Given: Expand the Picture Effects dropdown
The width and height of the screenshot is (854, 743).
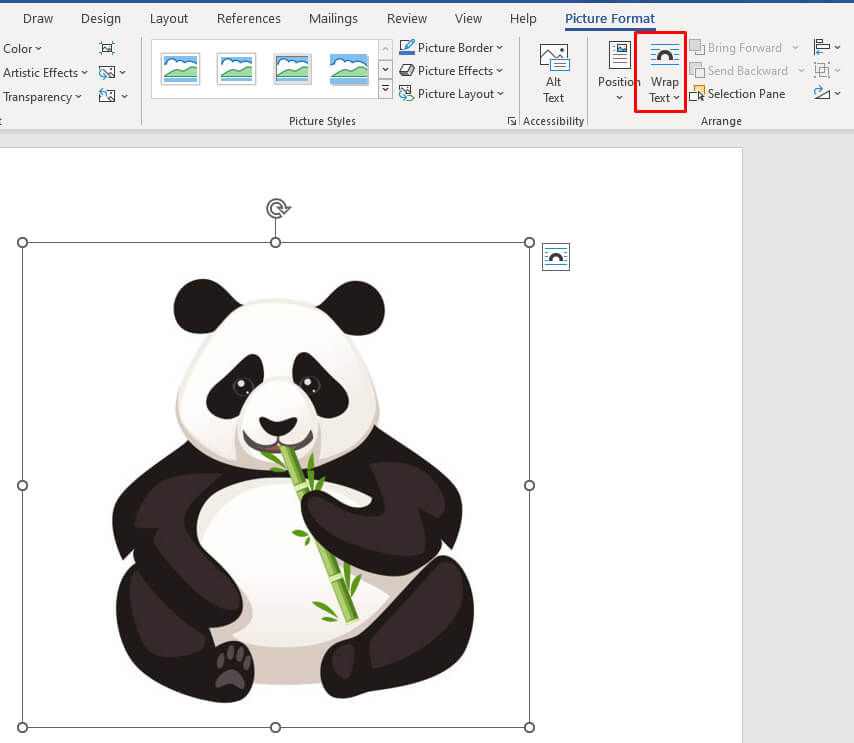Looking at the screenshot, I should click(451, 71).
